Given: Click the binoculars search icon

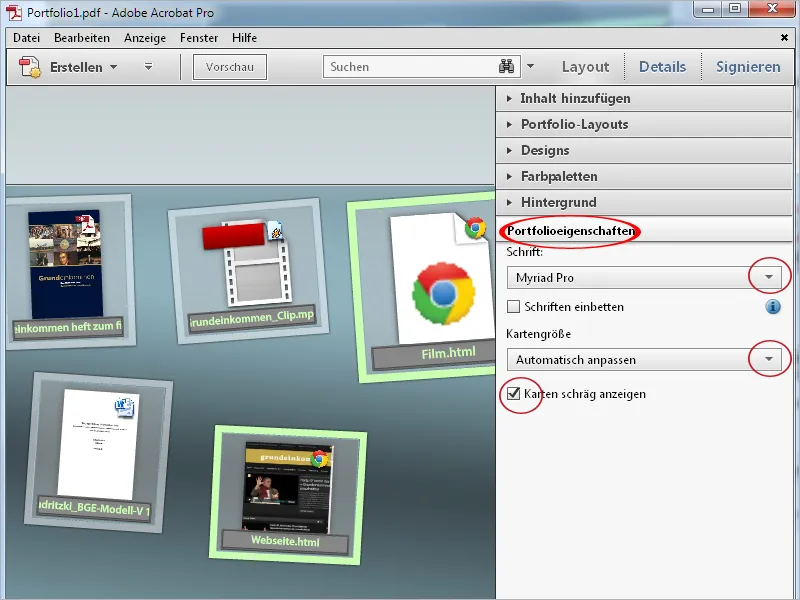Looking at the screenshot, I should [x=506, y=66].
